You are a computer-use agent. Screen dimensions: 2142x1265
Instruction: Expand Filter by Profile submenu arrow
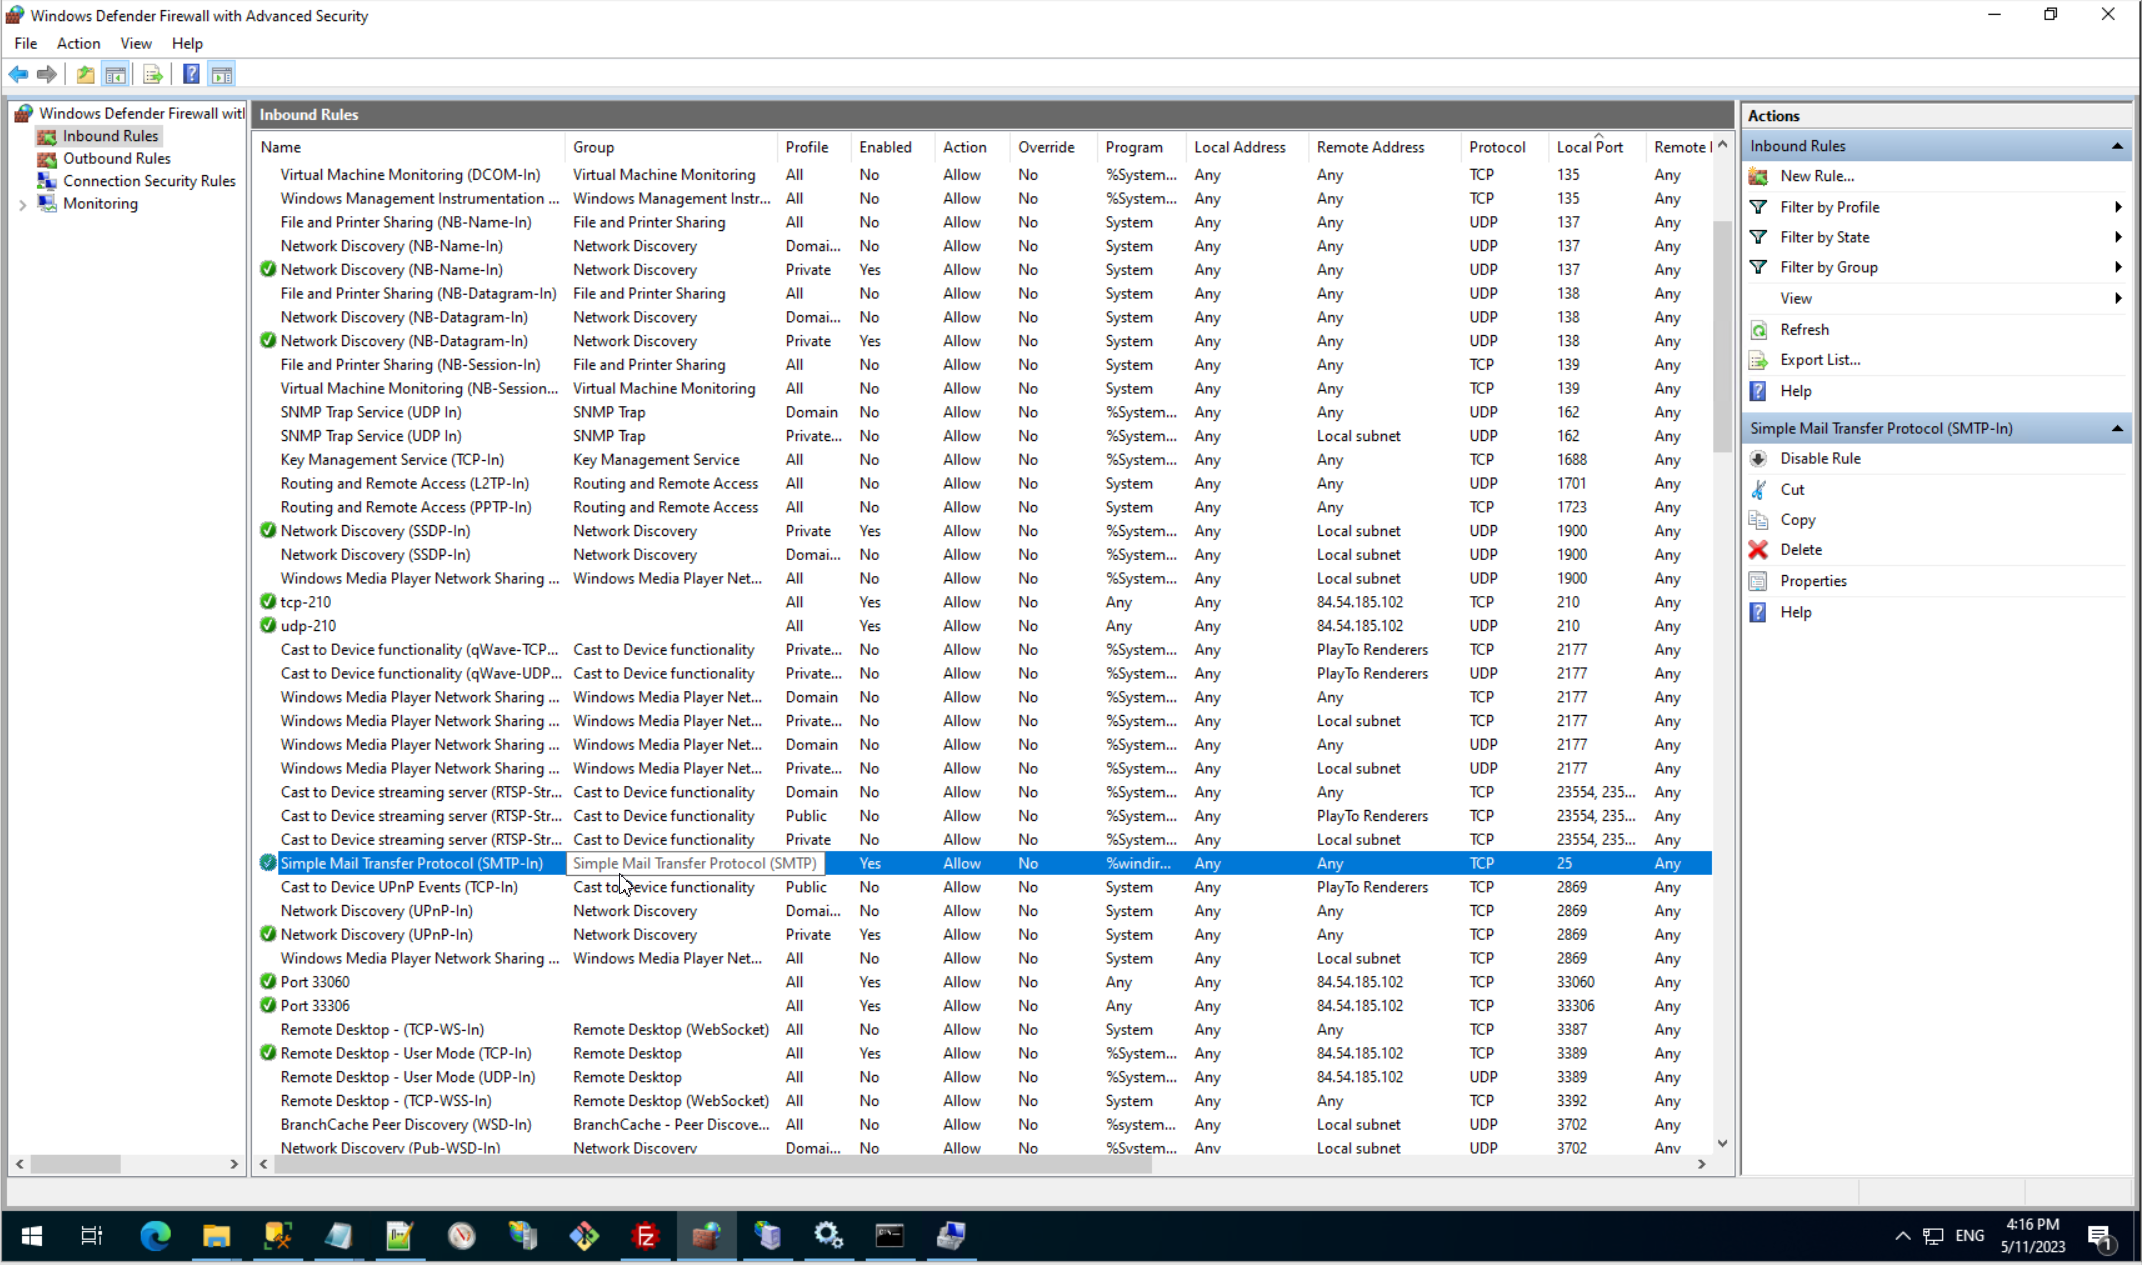coord(2118,207)
